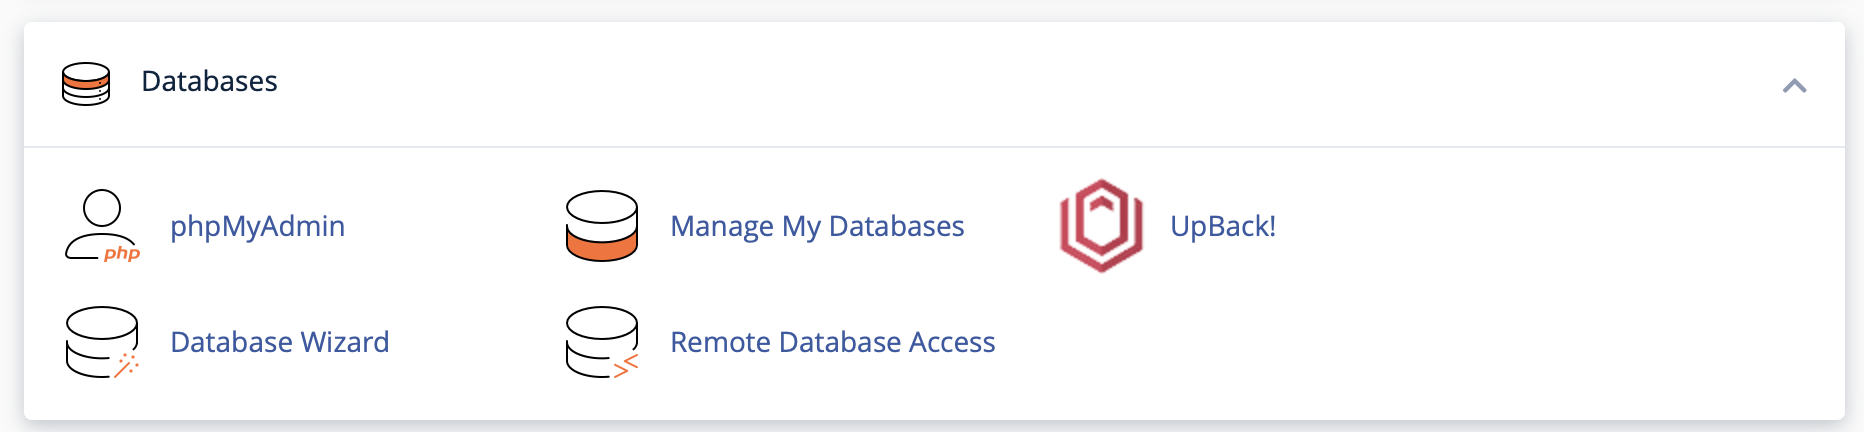Click the Remote Database Access icon

pyautogui.click(x=602, y=342)
